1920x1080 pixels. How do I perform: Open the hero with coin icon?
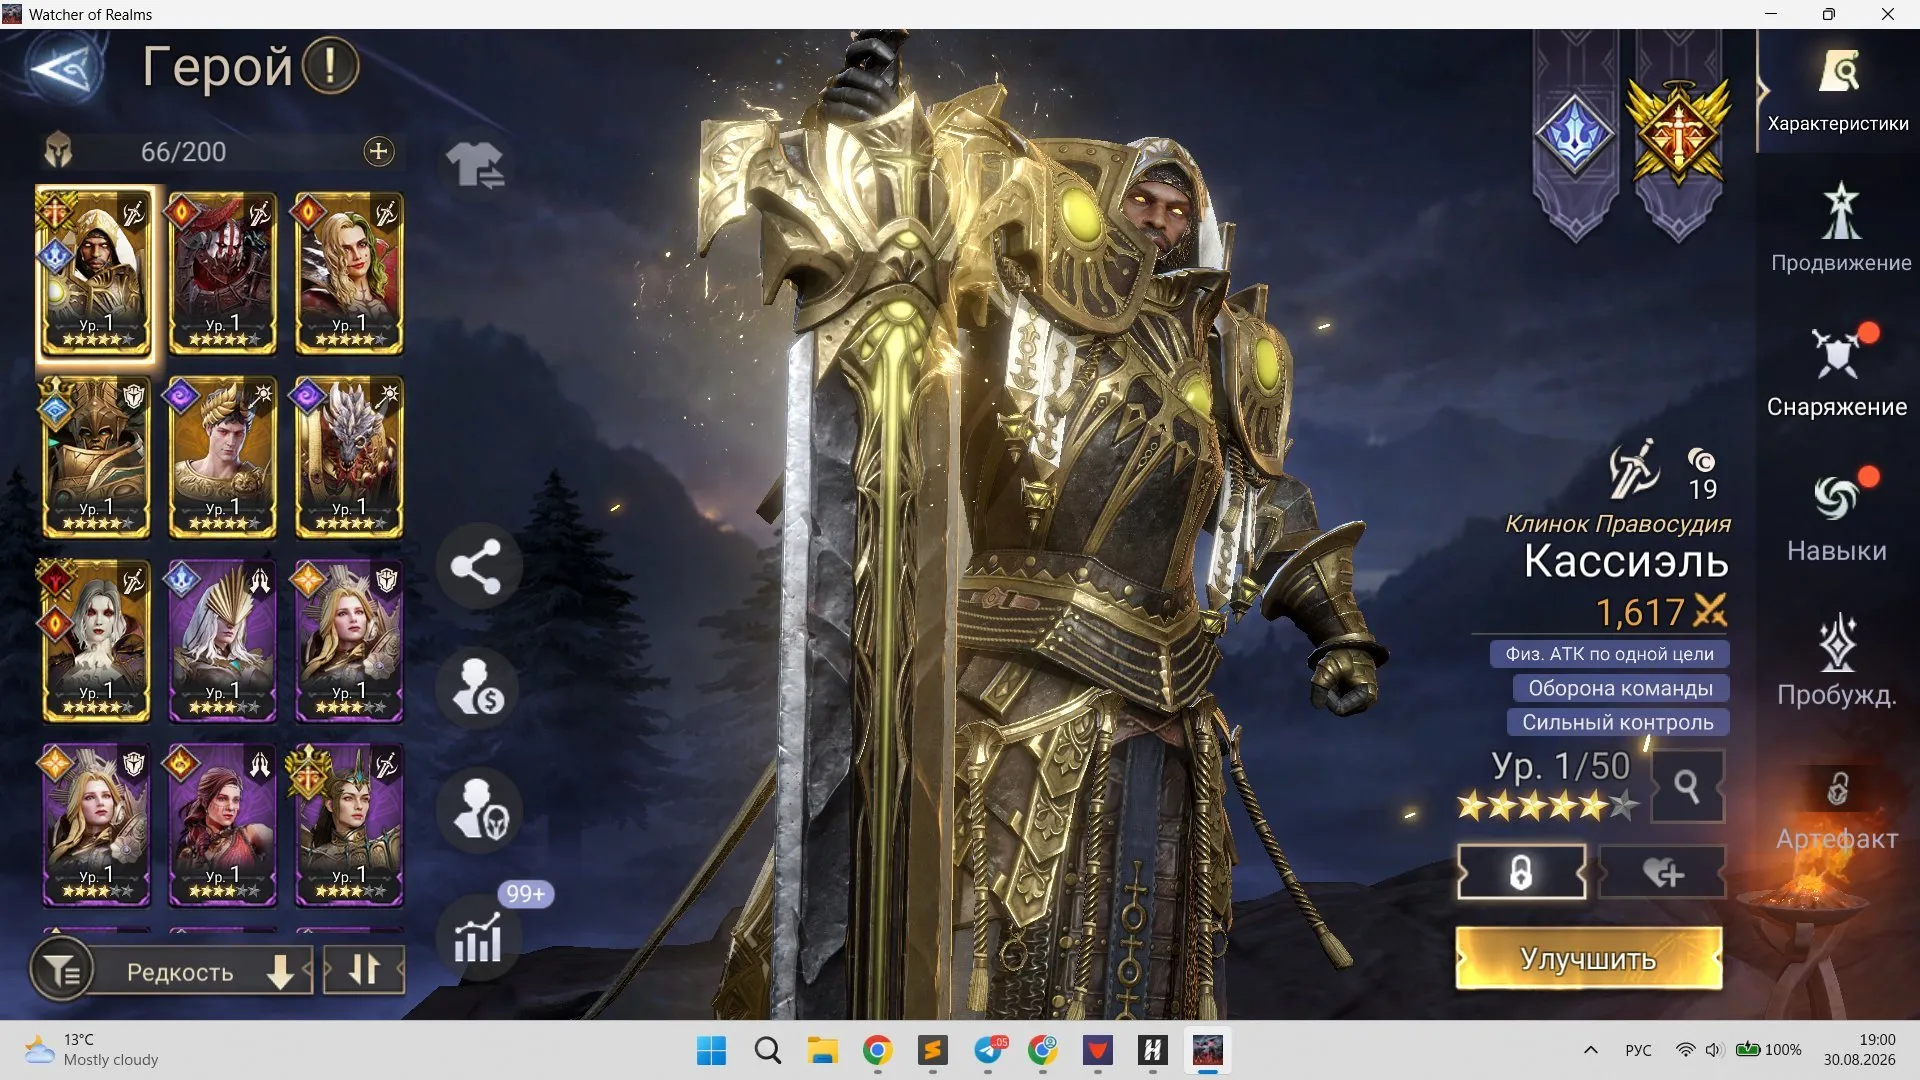pyautogui.click(x=478, y=688)
